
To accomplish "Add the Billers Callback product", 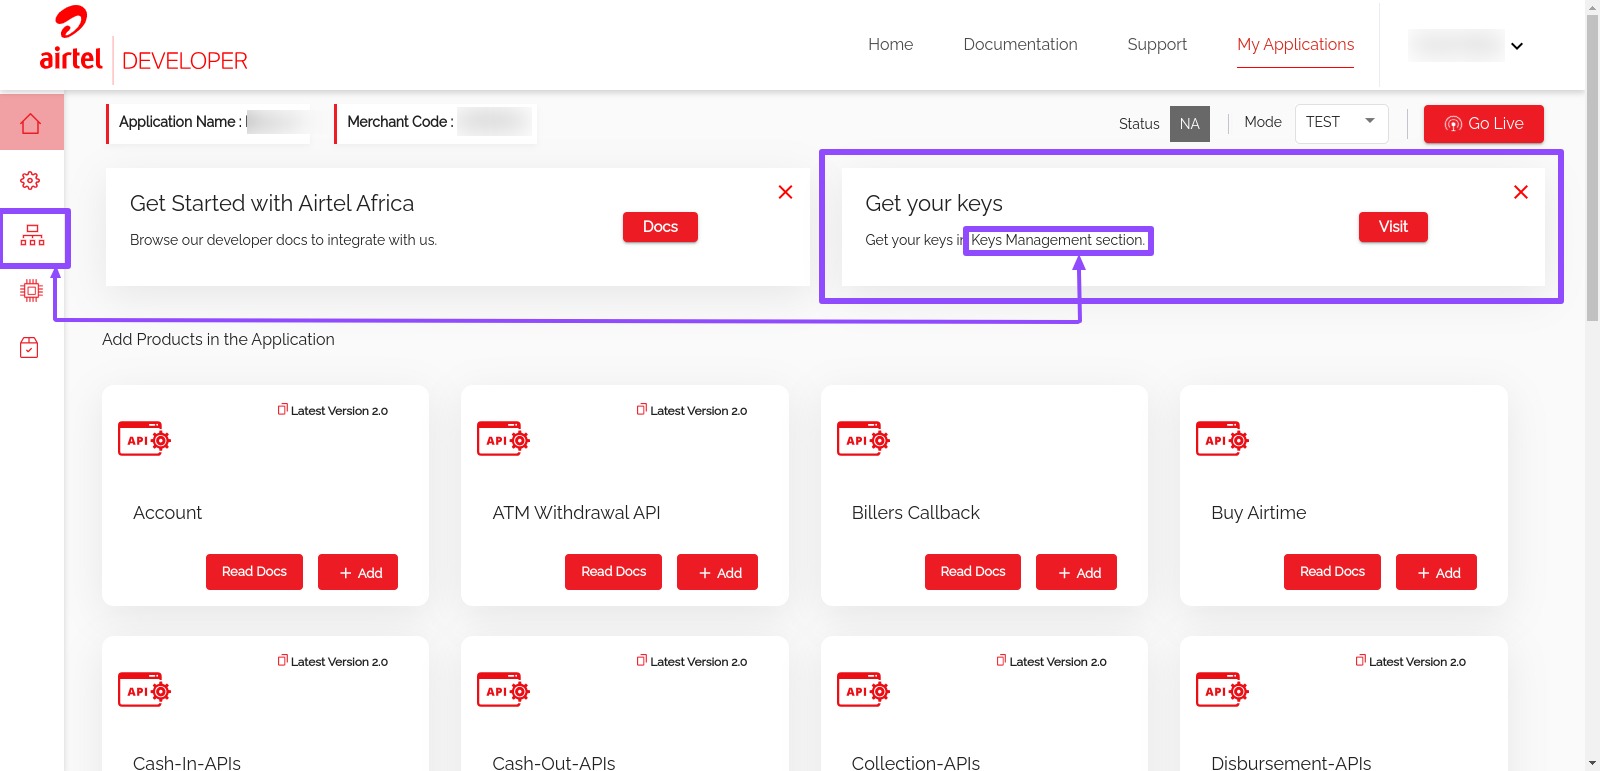I will click(x=1076, y=572).
